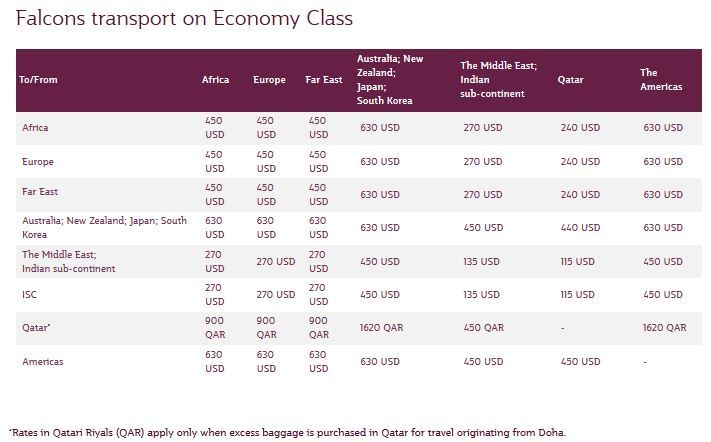Click the 'Qatar' column header
This screenshot has width=711, height=442.
point(570,80)
